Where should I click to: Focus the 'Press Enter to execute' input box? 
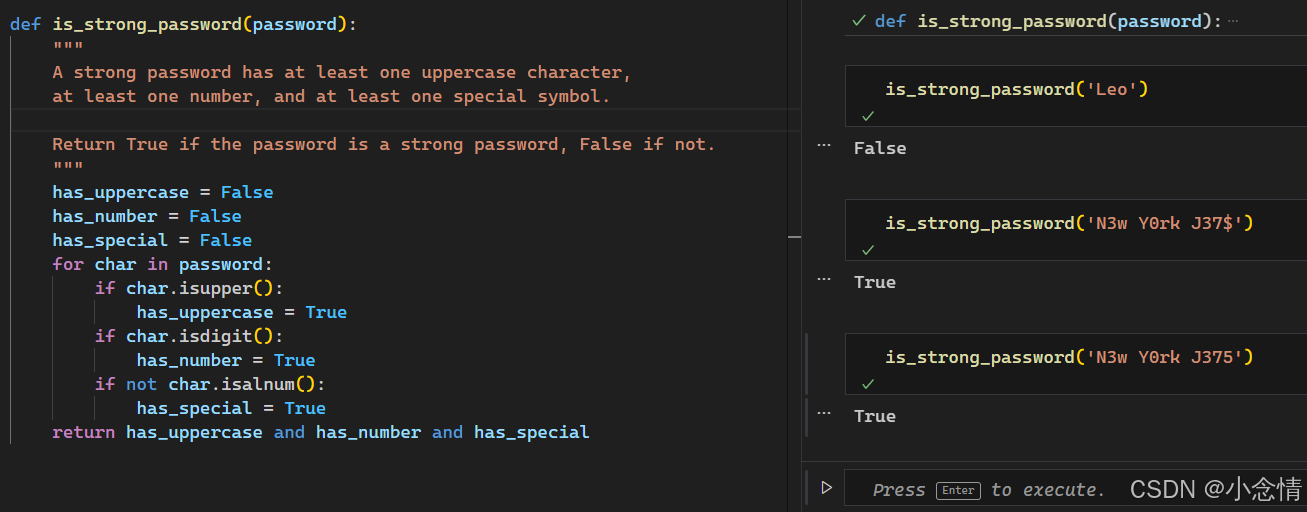1075,488
